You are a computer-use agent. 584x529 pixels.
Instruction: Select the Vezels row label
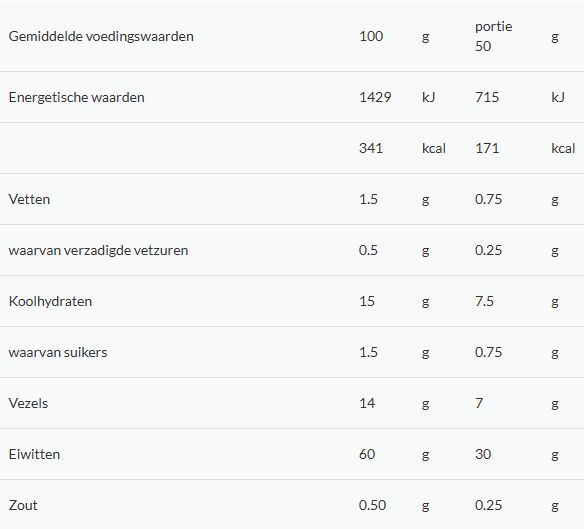coord(28,403)
